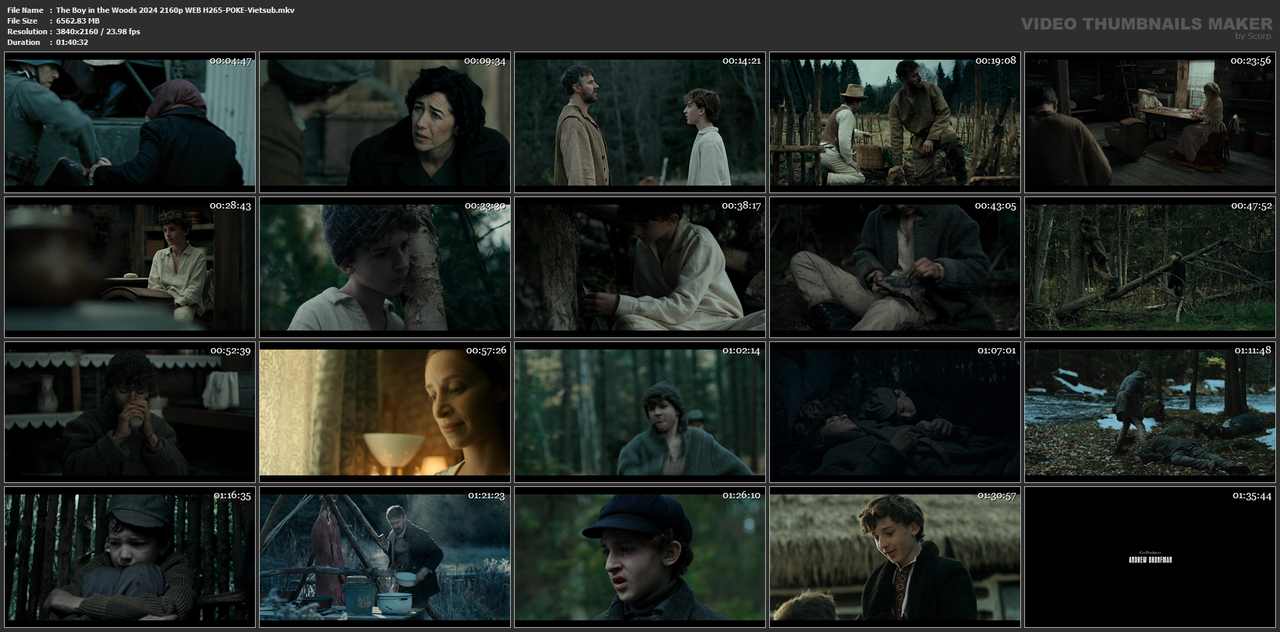The height and width of the screenshot is (632, 1280).
Task: Select the thumbnail timestamped 01:16:35
Action: (x=130, y=556)
